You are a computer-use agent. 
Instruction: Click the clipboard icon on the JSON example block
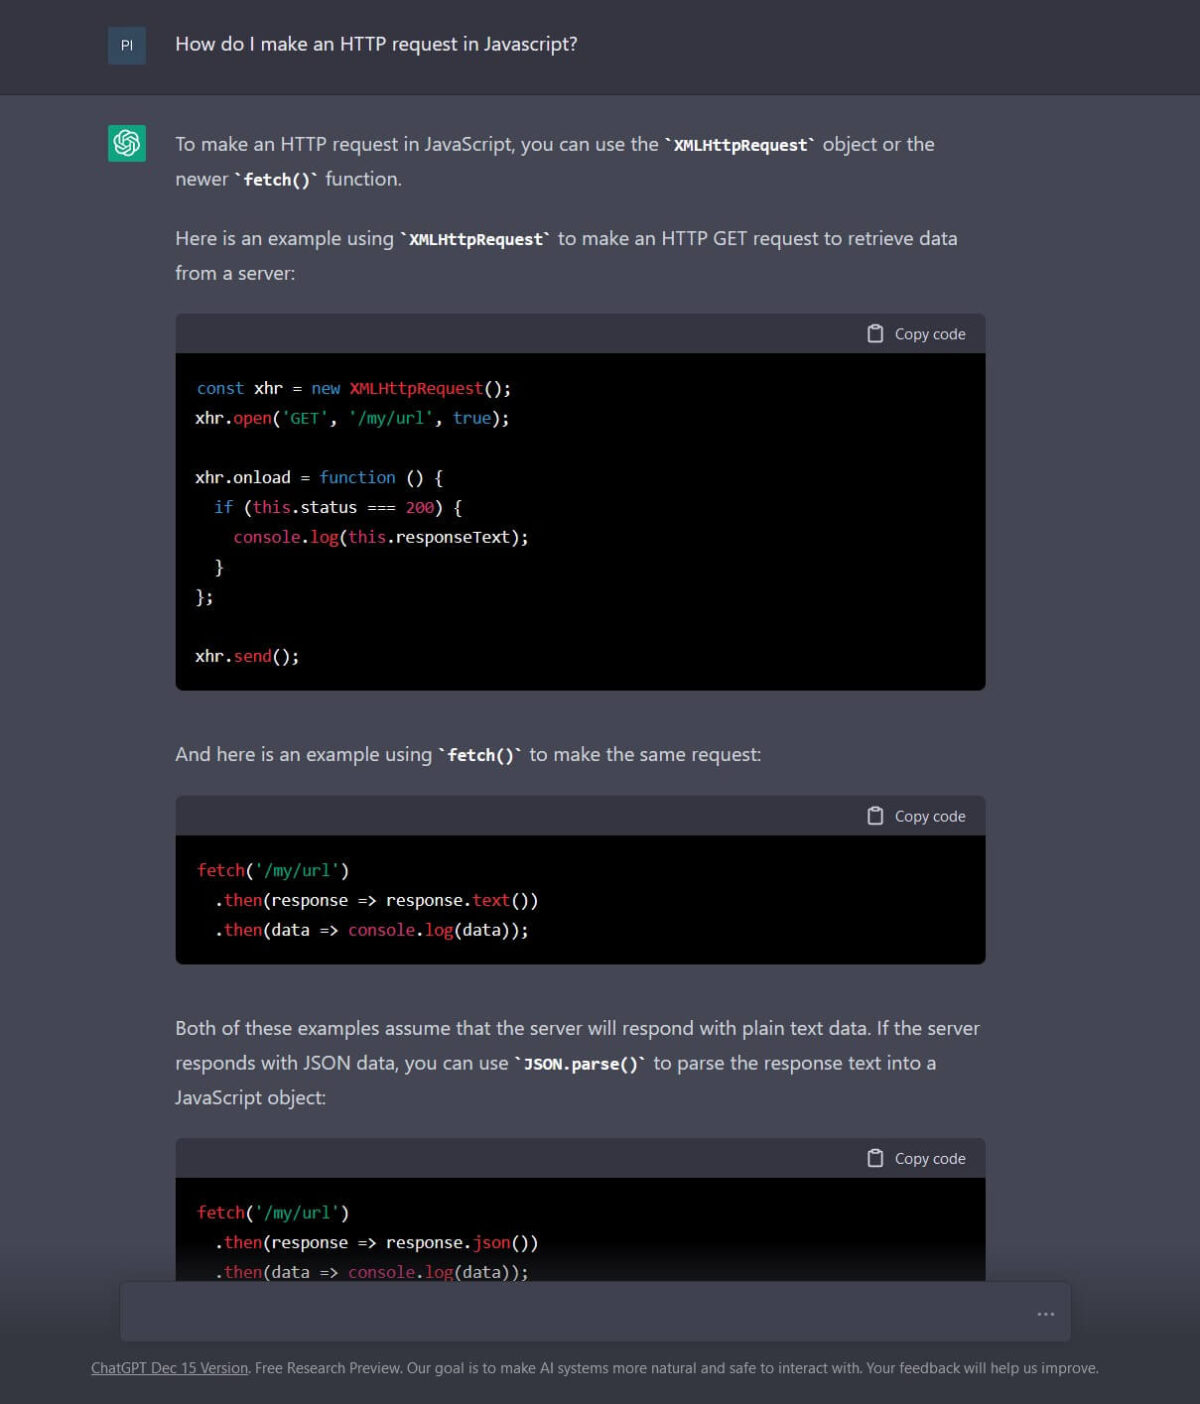pos(875,1158)
